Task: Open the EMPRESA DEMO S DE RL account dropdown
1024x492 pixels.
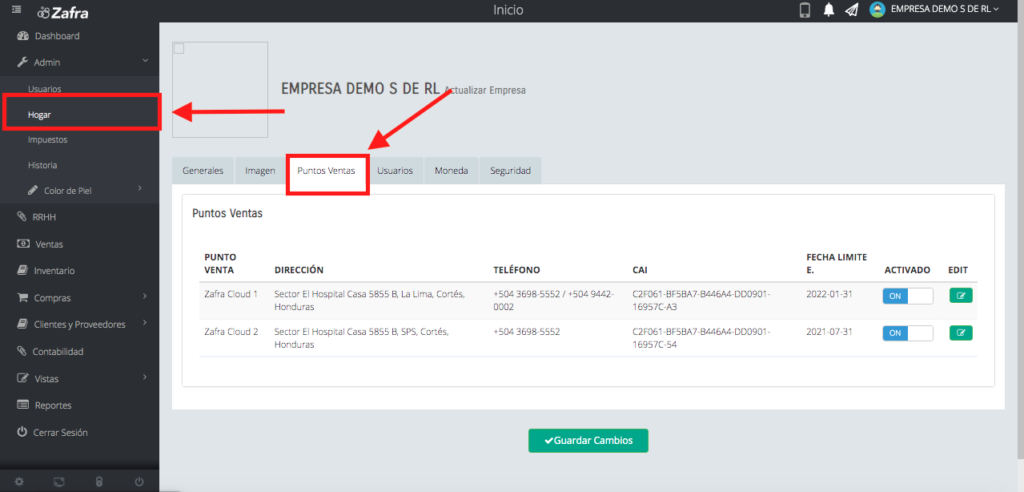Action: pyautogui.click(x=944, y=10)
